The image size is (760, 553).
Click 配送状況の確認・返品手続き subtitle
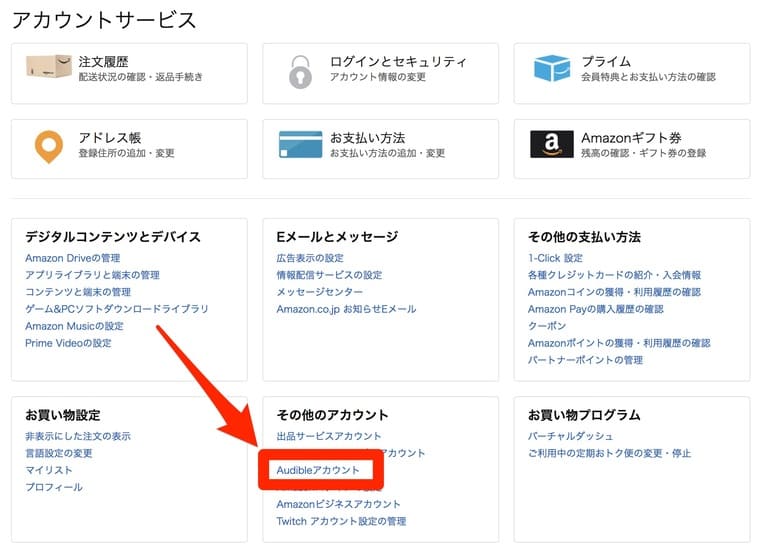click(x=141, y=77)
